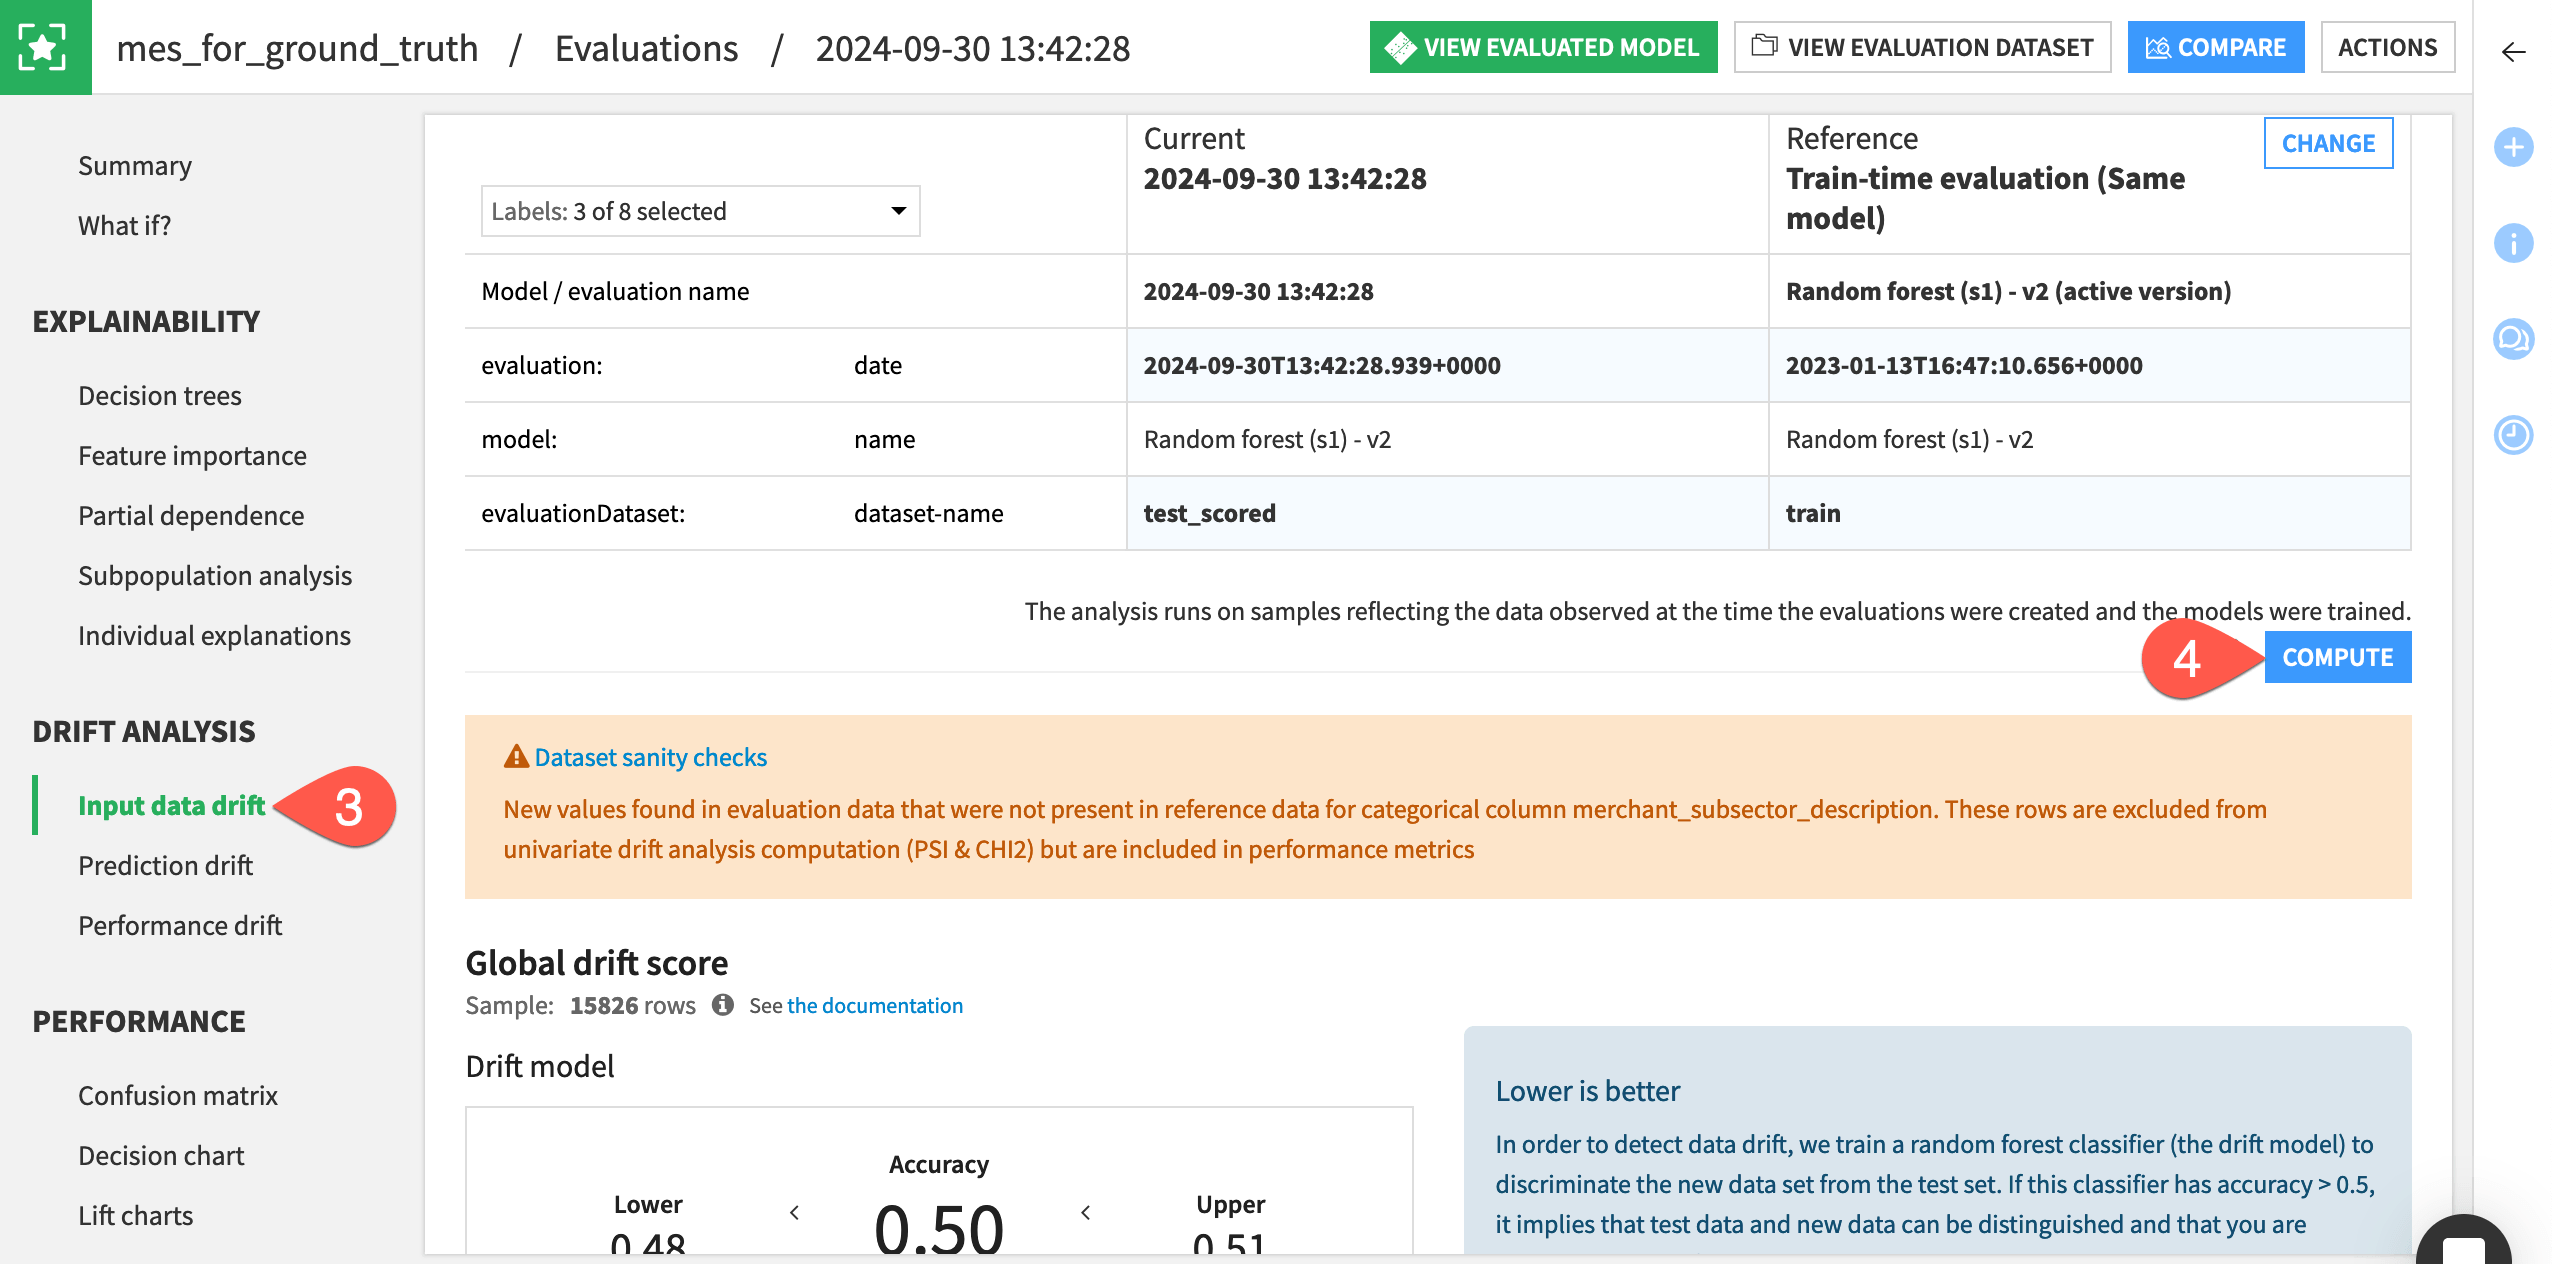The width and height of the screenshot is (2552, 1264).
Task: Click the chat bubble icon on right sidebar
Action: 2511,337
